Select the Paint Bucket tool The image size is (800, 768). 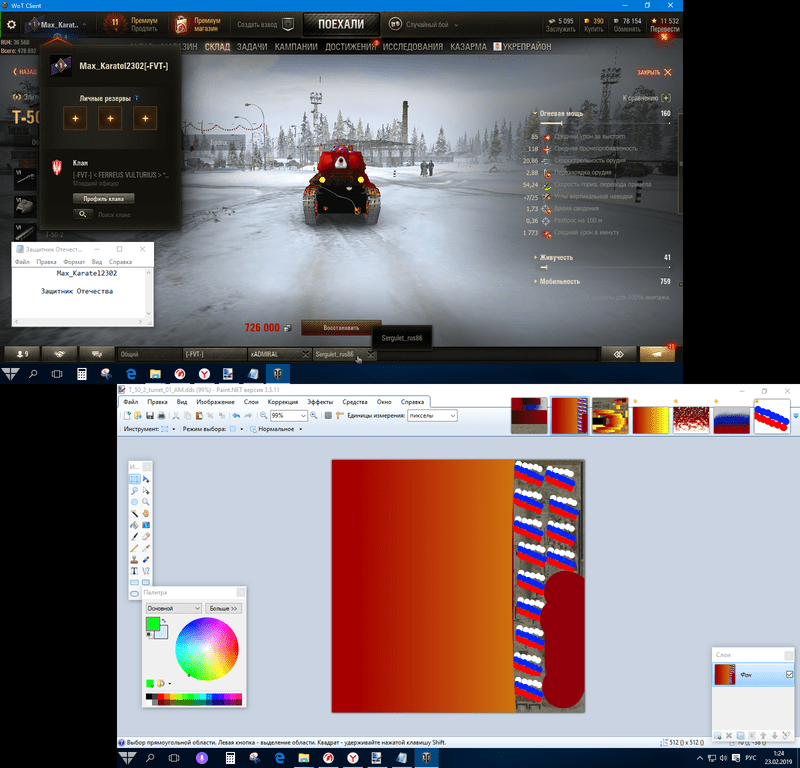[x=134, y=525]
